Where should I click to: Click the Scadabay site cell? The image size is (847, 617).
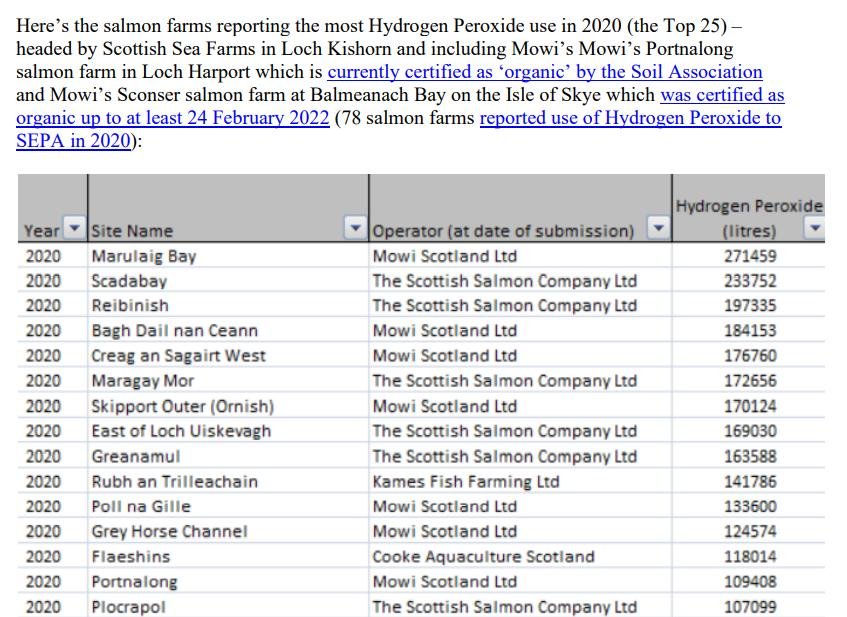[x=129, y=281]
